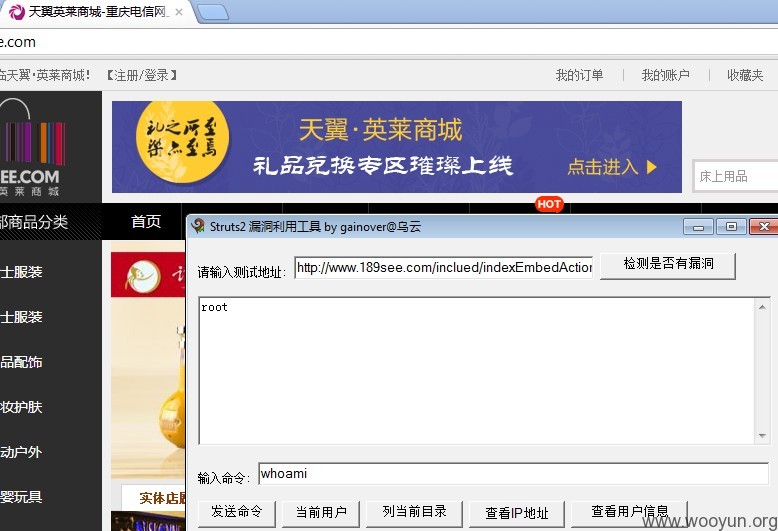Click 查看用户信息 button
This screenshot has height=531, width=778.
[629, 513]
